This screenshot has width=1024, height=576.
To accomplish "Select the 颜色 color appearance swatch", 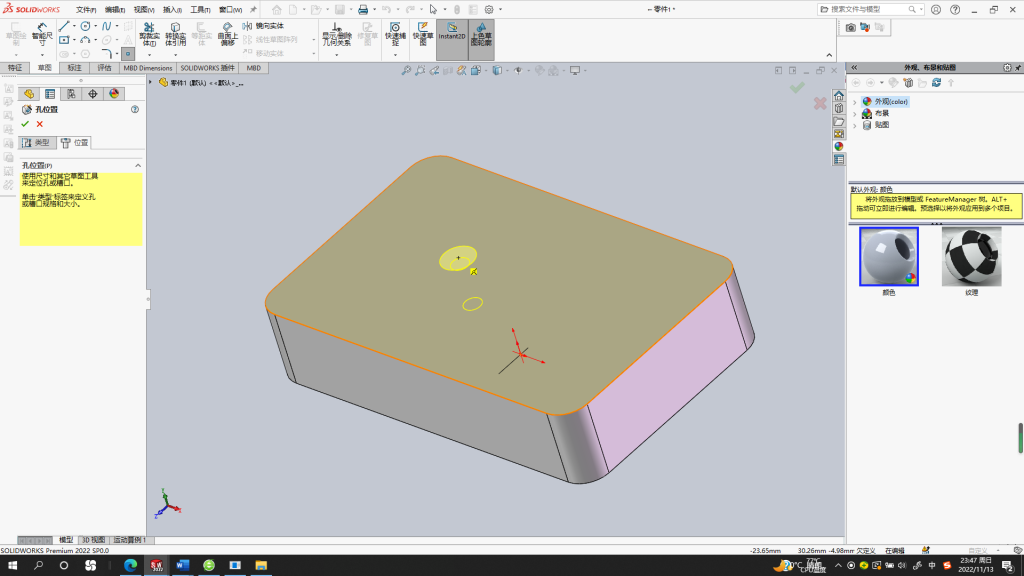I will [x=889, y=257].
